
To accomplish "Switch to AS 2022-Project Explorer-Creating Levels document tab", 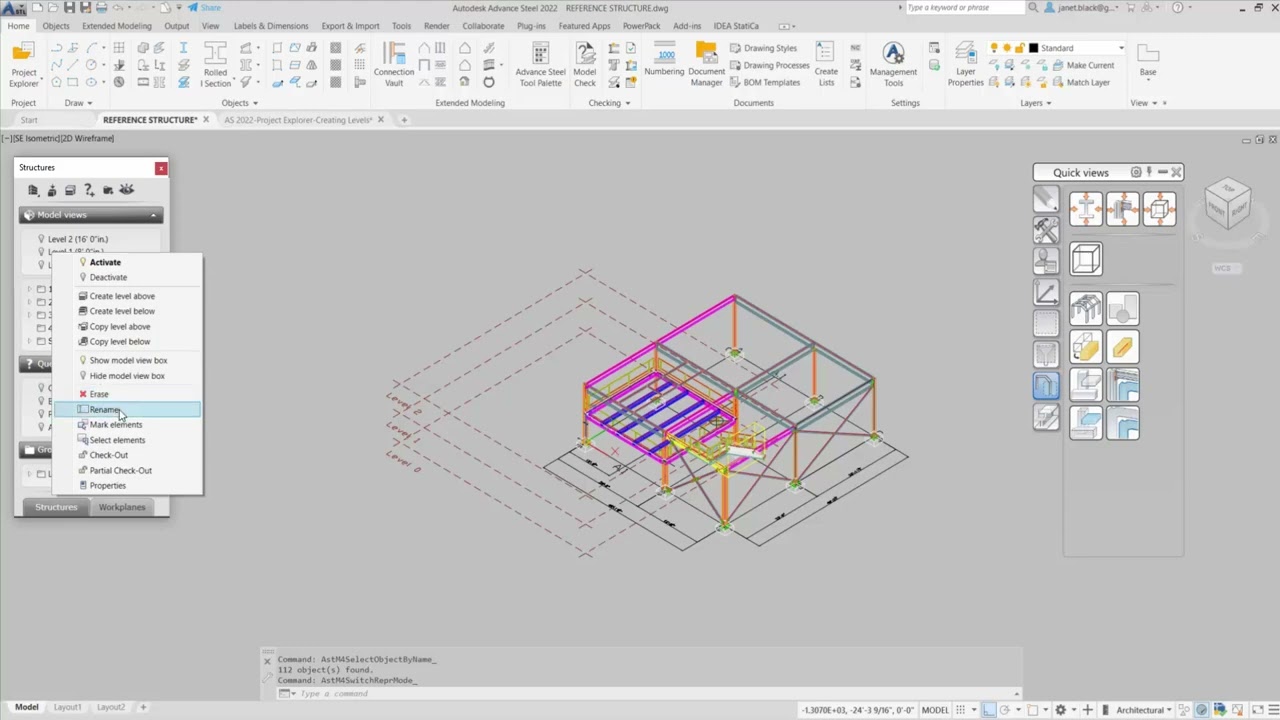I will 298,120.
